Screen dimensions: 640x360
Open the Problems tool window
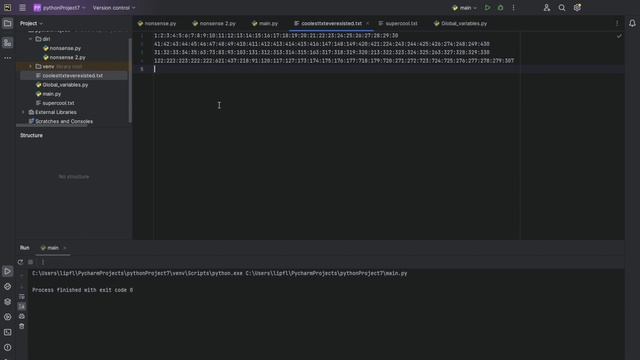click(x=7, y=347)
